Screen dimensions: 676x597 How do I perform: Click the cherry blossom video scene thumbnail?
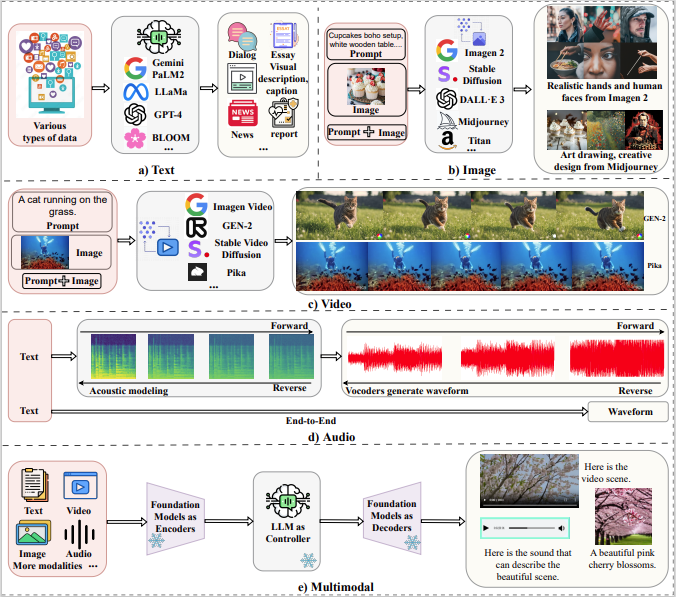click(x=529, y=481)
